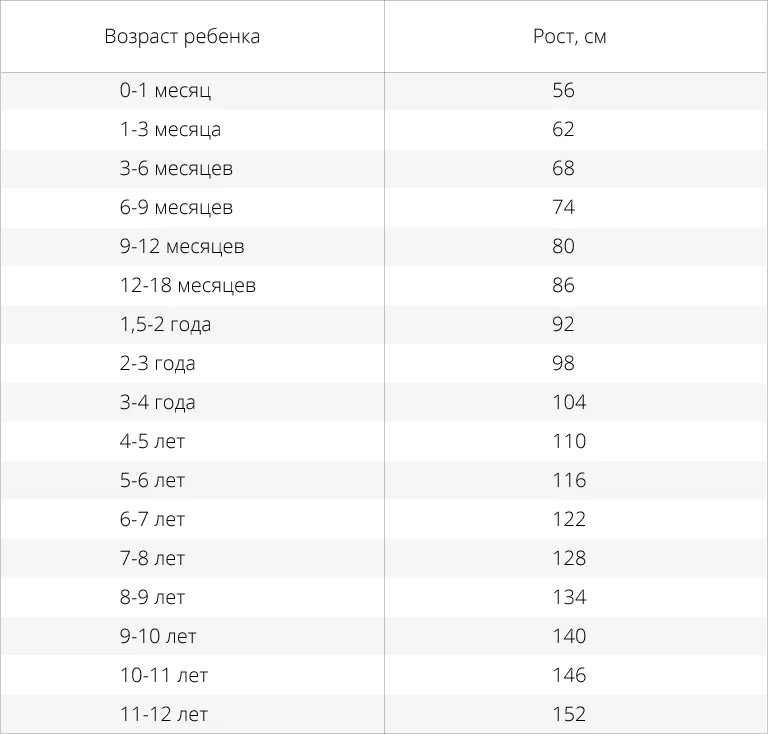Click the "Возраст ребенка" column header
The width and height of the screenshot is (768, 734).
tap(182, 37)
